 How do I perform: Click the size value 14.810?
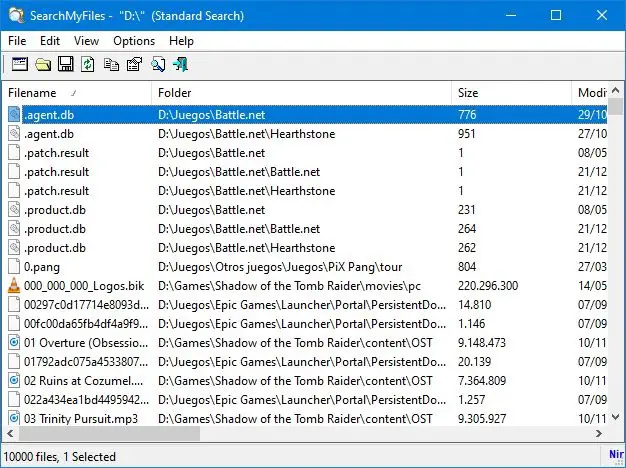475,305
